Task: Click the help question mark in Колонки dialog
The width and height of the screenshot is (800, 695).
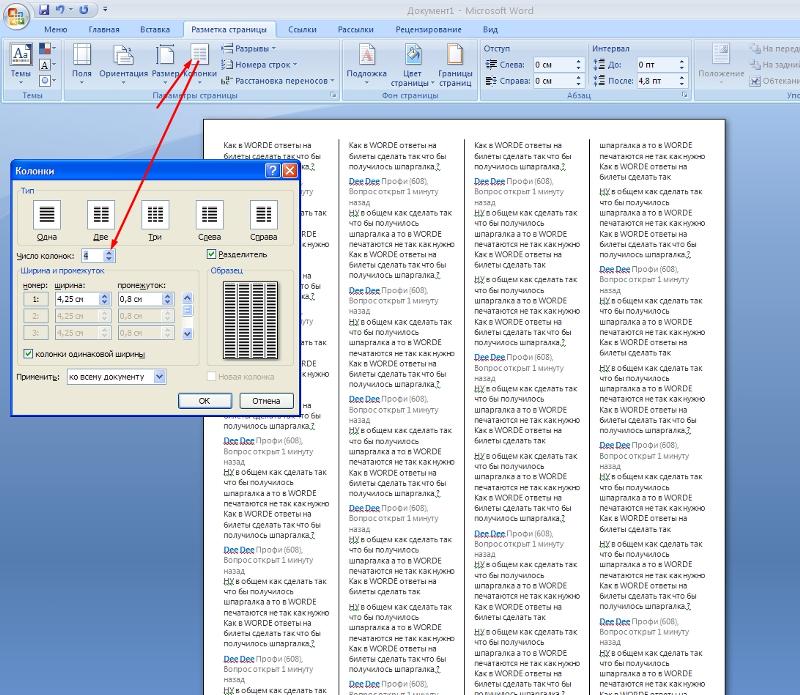Action: [x=273, y=170]
